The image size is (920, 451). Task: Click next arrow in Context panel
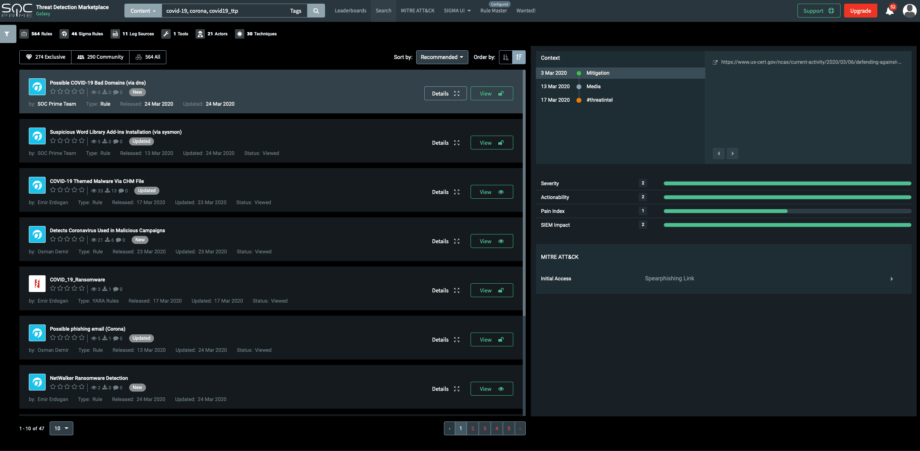(732, 154)
